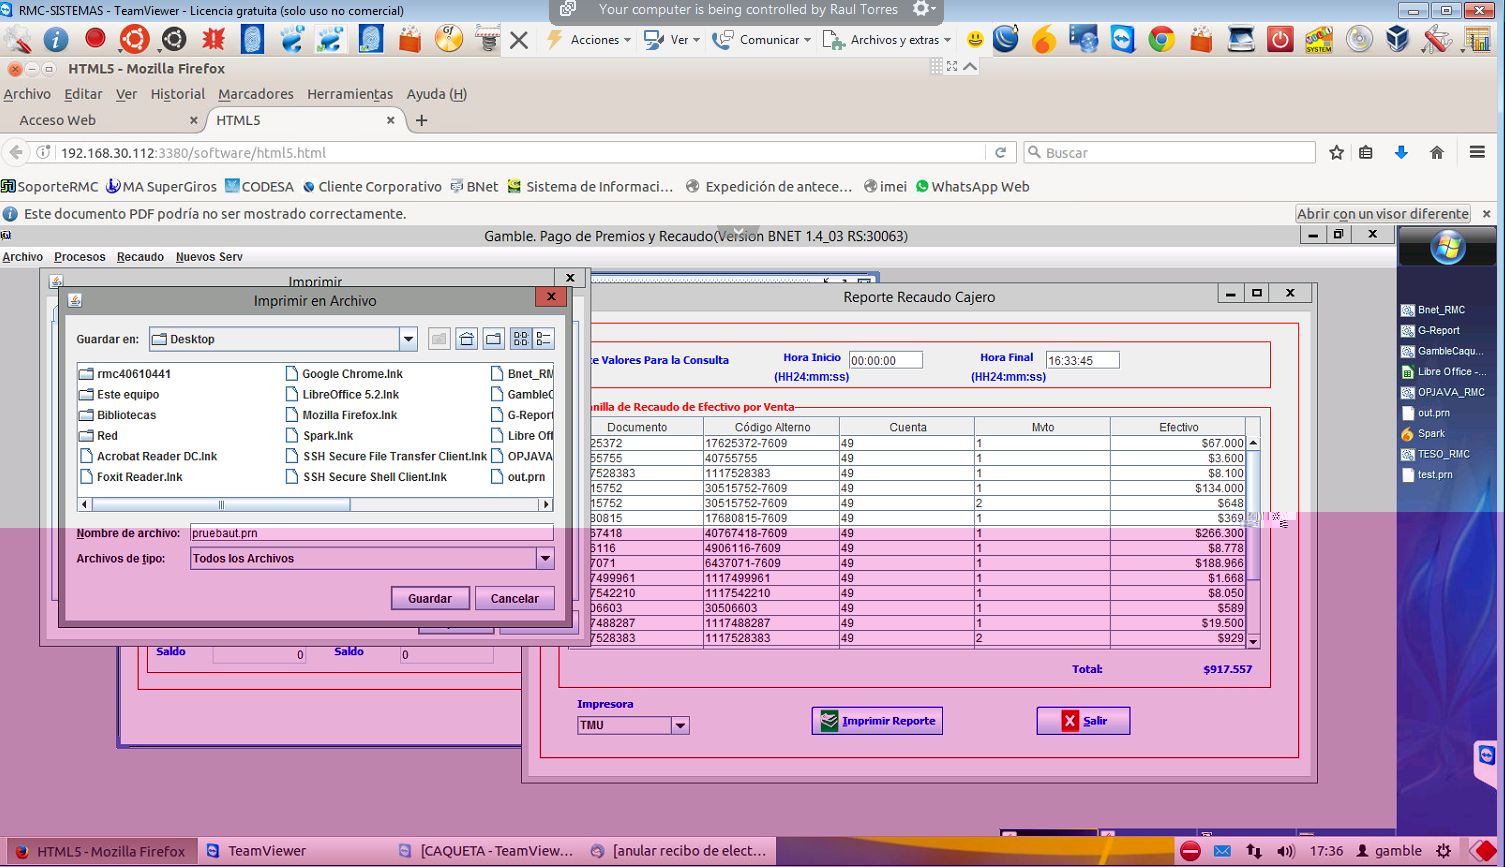Expand the 'Guardar en' Desktop dropdown
This screenshot has width=1505, height=867.
point(408,340)
